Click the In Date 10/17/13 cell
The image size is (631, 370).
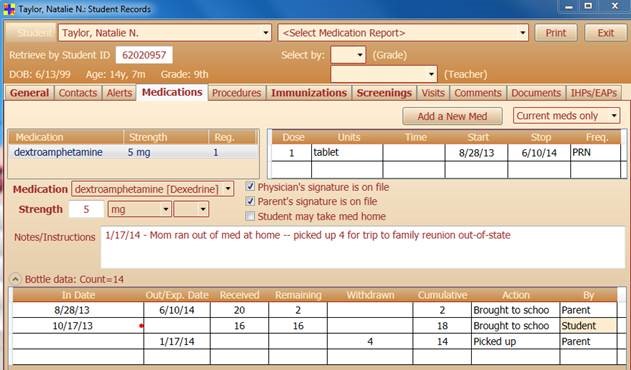(78, 326)
